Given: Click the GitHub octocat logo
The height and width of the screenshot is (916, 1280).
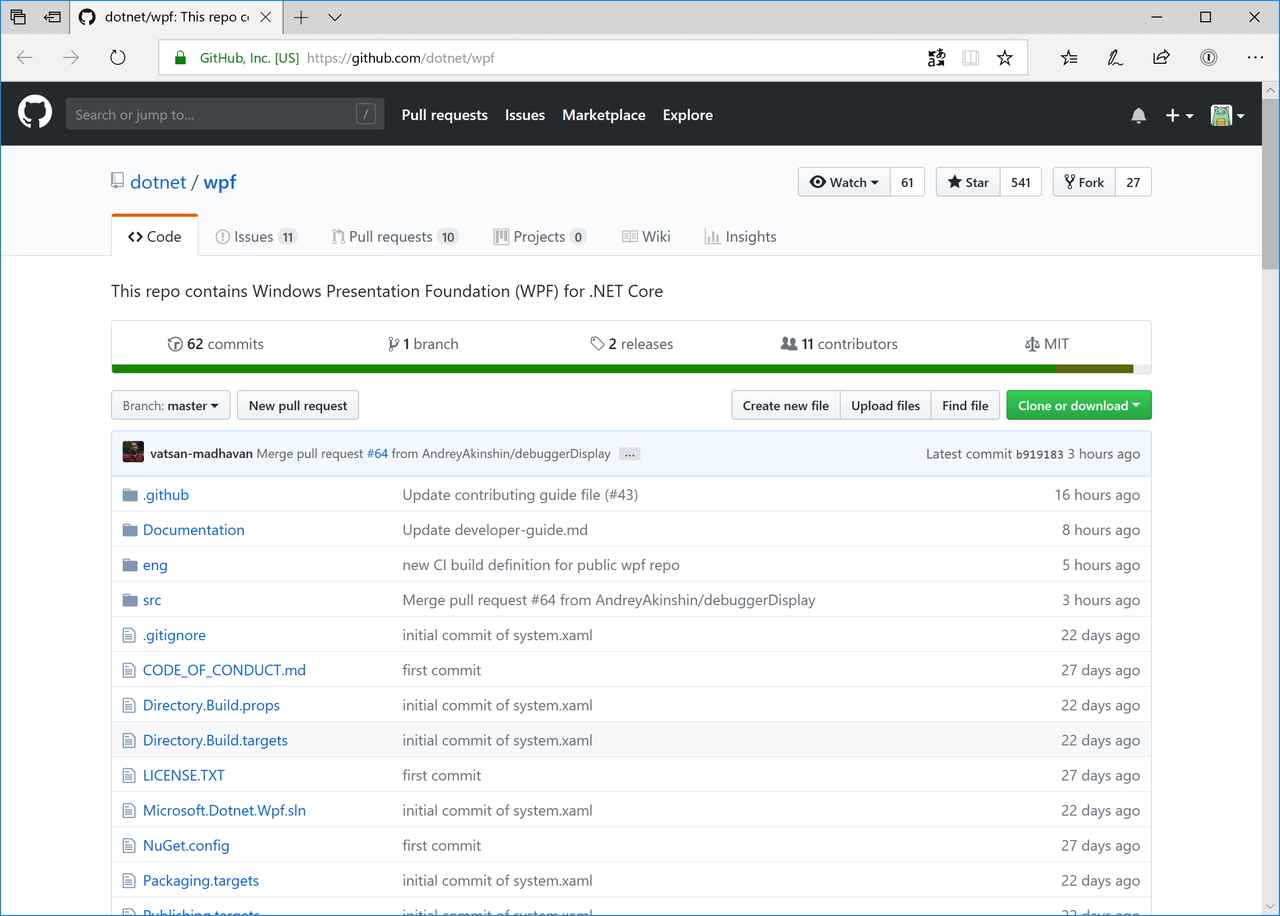Looking at the screenshot, I should point(34,111).
